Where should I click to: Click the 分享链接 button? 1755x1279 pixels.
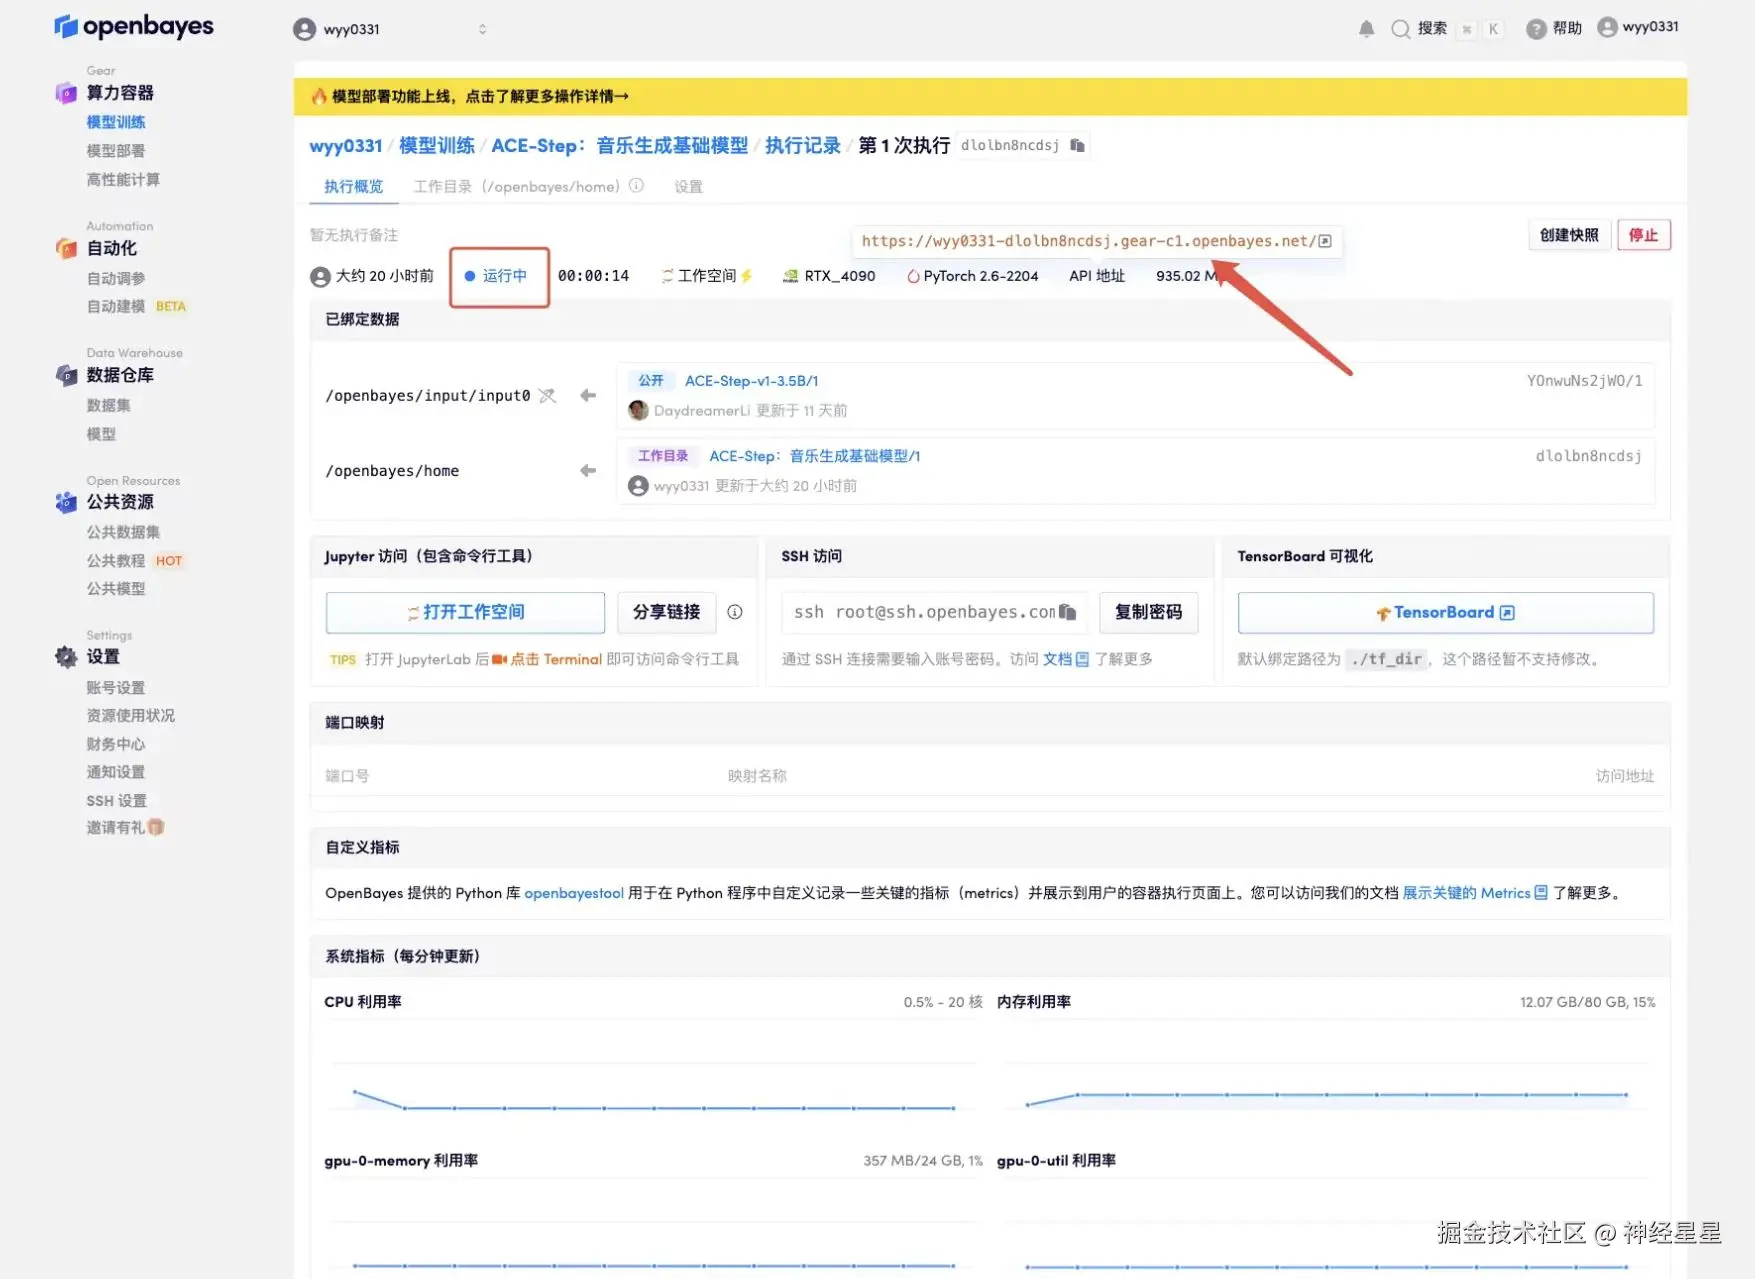[666, 612]
